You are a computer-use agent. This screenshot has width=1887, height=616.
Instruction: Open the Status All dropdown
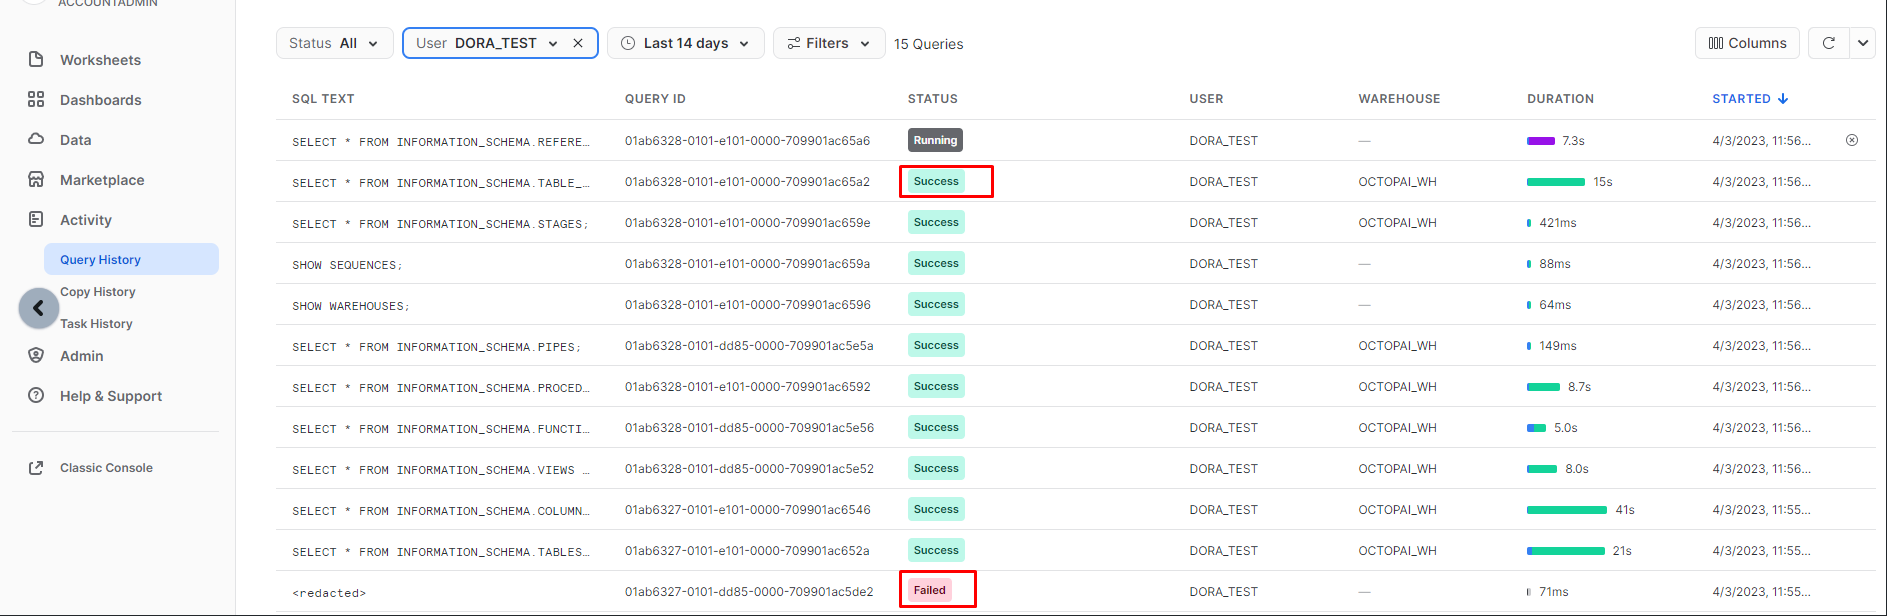tap(334, 43)
